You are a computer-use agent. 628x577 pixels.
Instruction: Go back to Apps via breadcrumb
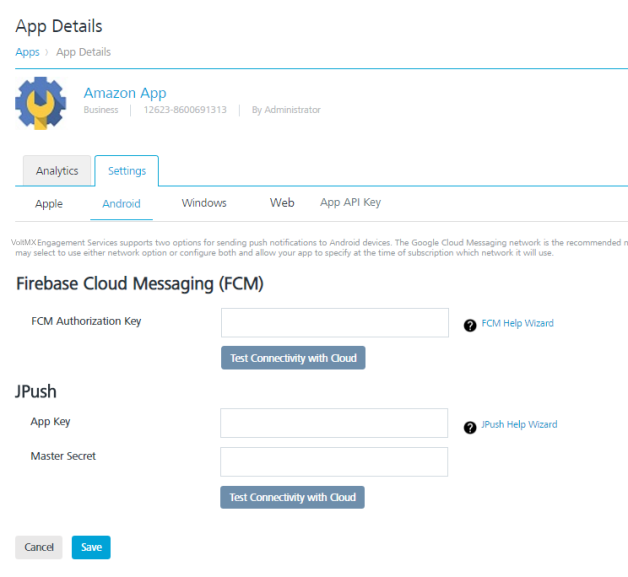[x=27, y=52]
